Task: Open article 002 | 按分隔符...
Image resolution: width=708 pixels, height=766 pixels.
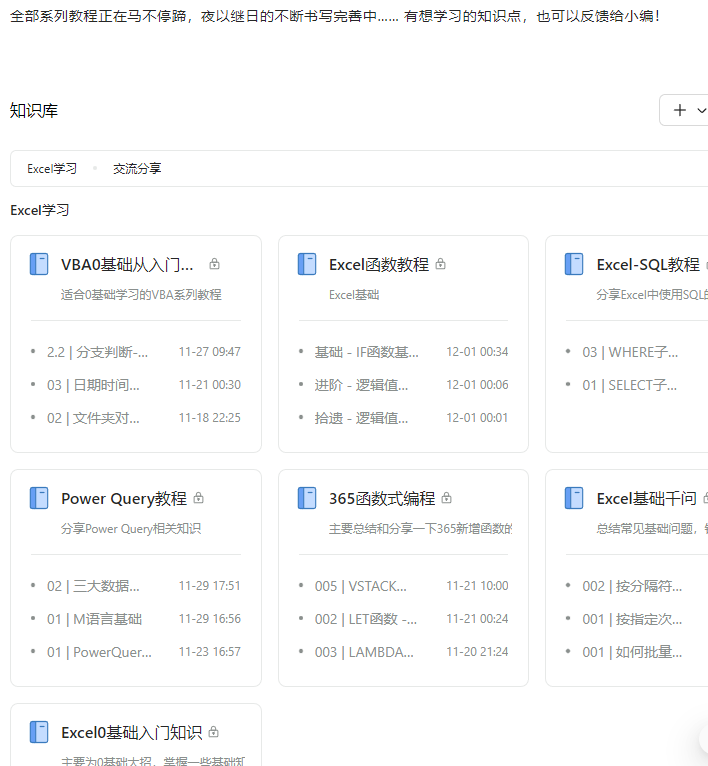Action: click(632, 586)
